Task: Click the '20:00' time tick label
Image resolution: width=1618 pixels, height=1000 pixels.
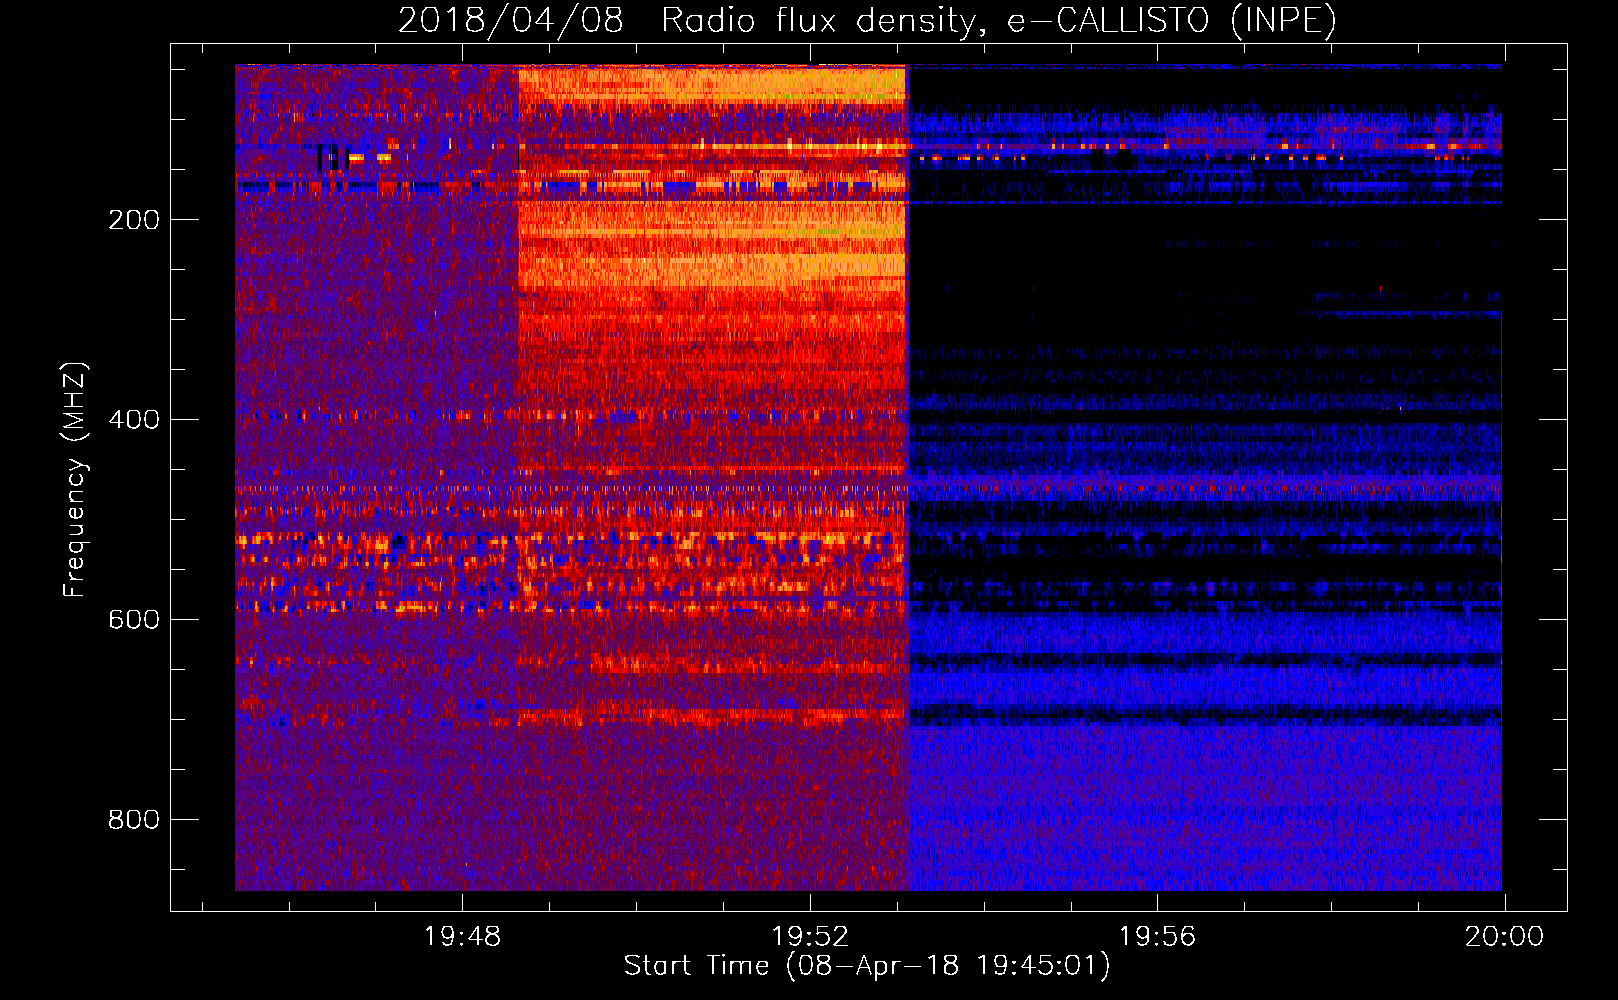Action: [x=1504, y=937]
